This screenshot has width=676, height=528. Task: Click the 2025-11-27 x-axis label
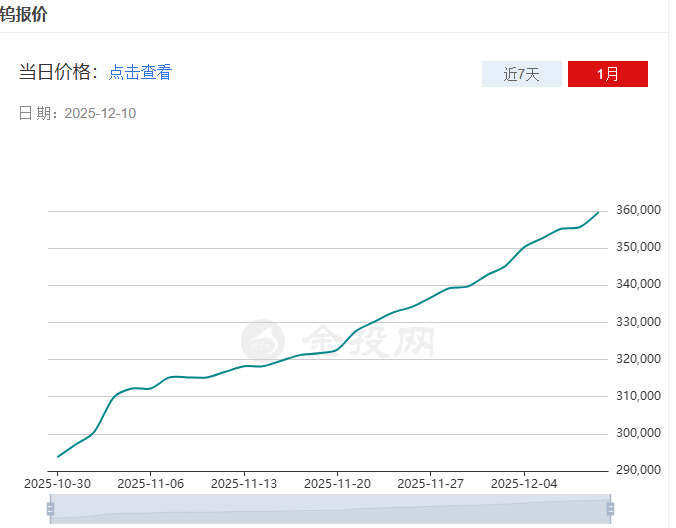coord(430,484)
